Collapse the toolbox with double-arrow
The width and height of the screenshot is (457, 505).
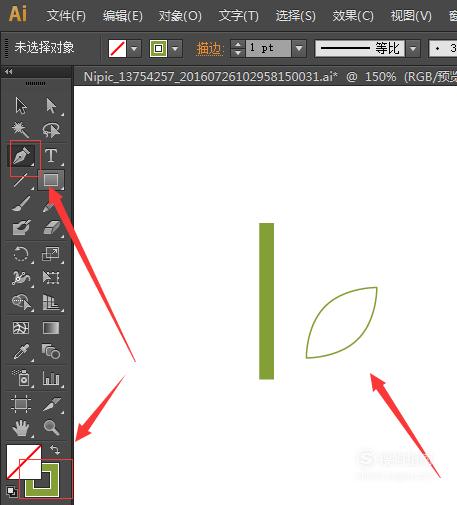click(x=9, y=71)
